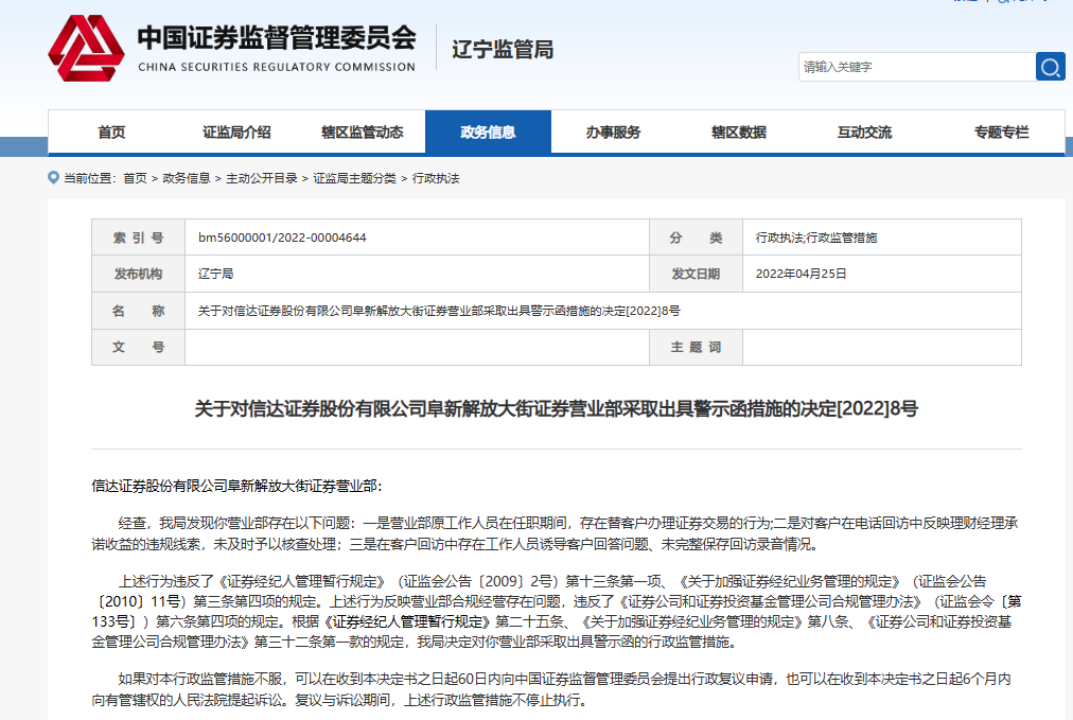Viewport: 1073px width, 720px height.
Task: Select the 辖区监管动态 menu item
Action: click(x=362, y=132)
